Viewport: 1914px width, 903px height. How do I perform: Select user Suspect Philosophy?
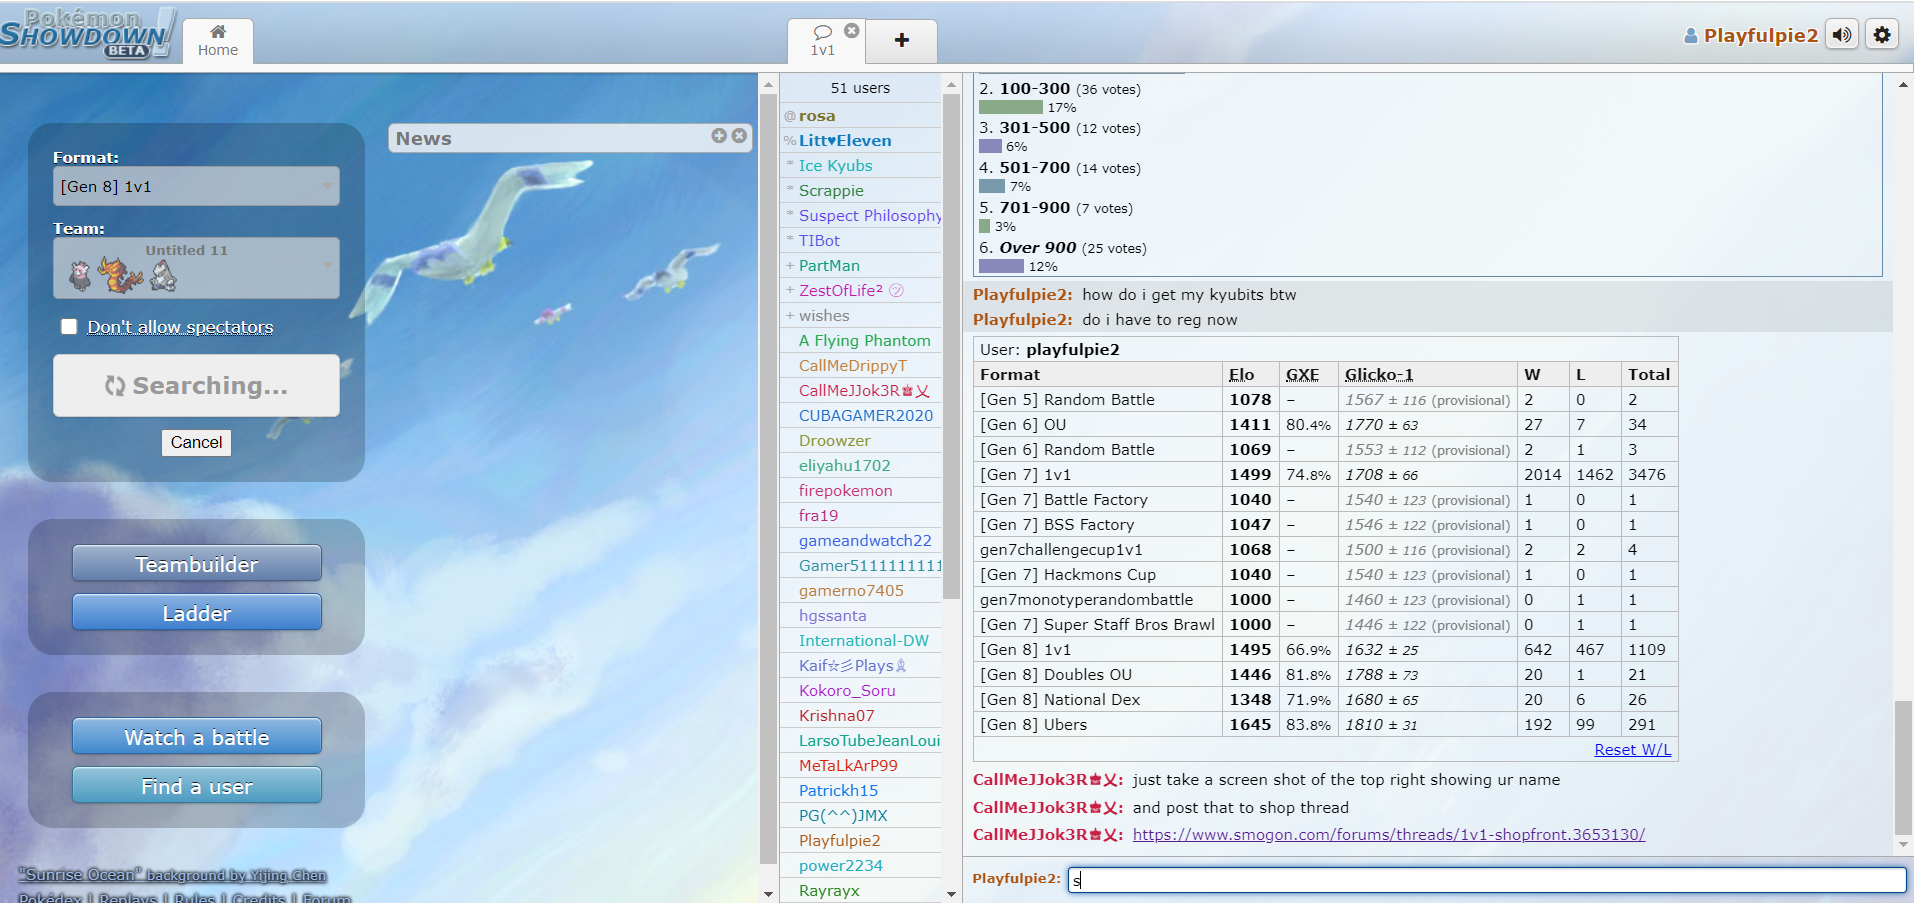[860, 216]
